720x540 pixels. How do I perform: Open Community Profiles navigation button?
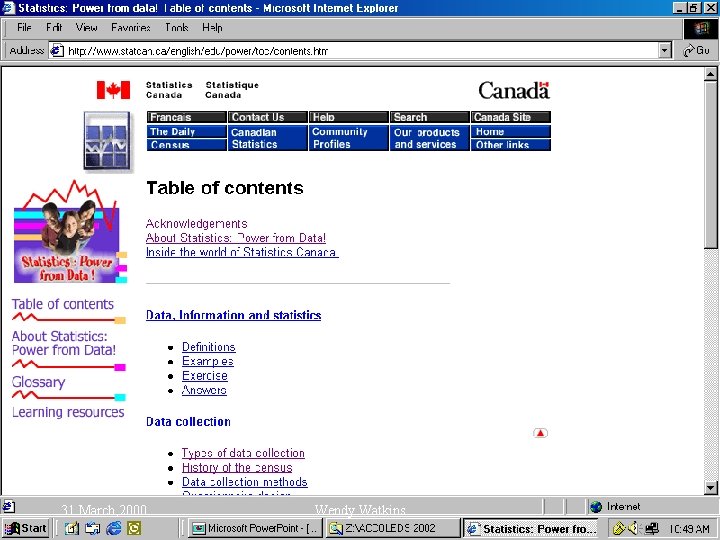[x=349, y=138]
